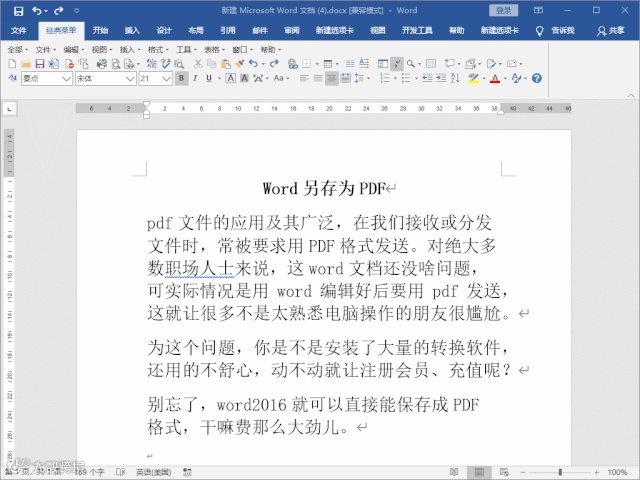Viewport: 640px width, 480px height.
Task: Click zoom in plus button
Action: 596,472
